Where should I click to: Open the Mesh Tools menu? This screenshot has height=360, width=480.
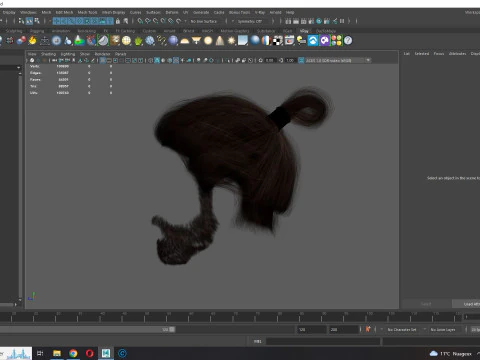87,12
